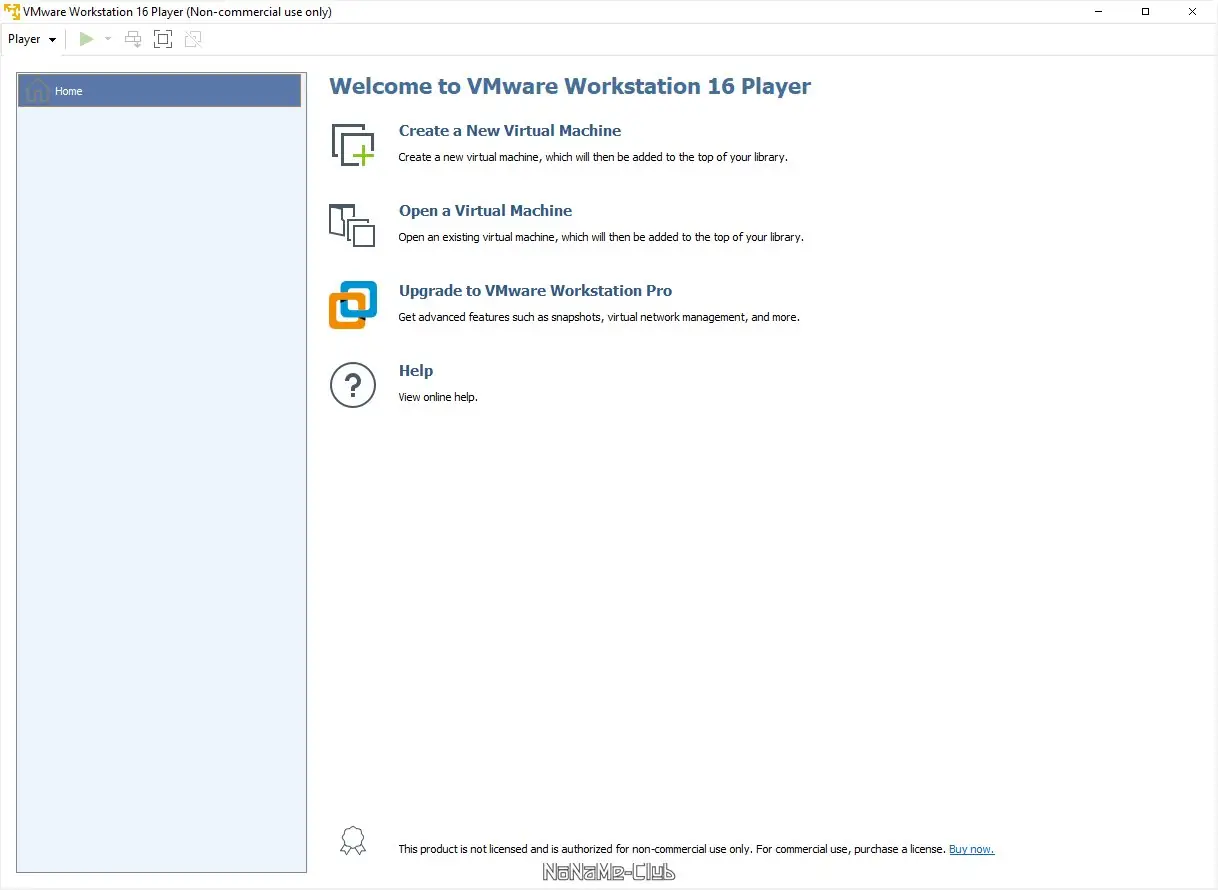Click Open a Virtual Machine heading
The height and width of the screenshot is (890, 1218).
click(485, 211)
